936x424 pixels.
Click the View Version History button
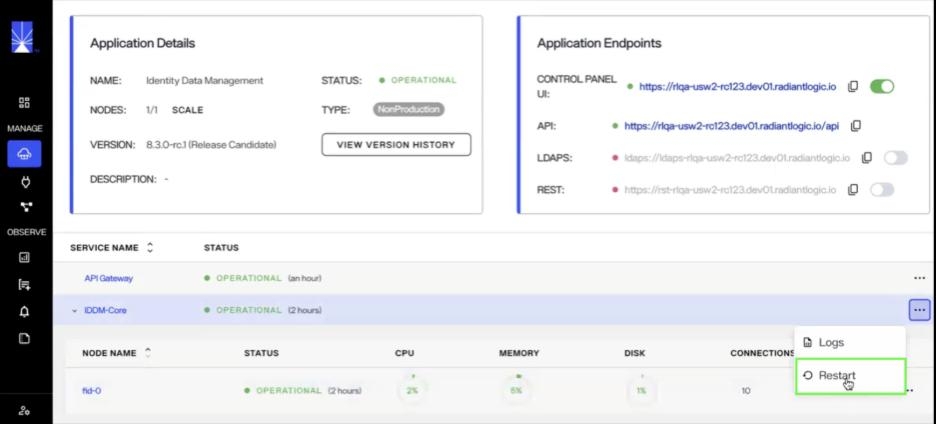point(396,145)
